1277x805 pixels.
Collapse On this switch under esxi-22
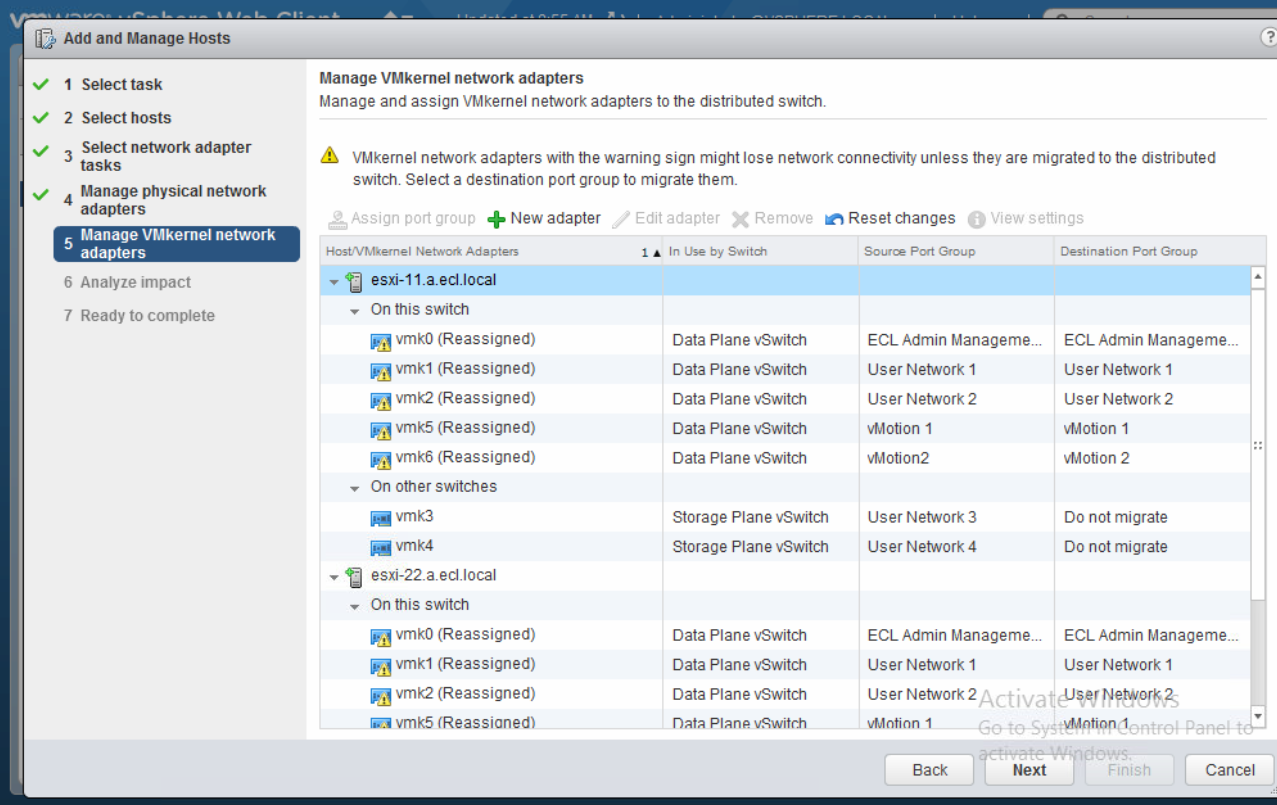[x=355, y=606]
